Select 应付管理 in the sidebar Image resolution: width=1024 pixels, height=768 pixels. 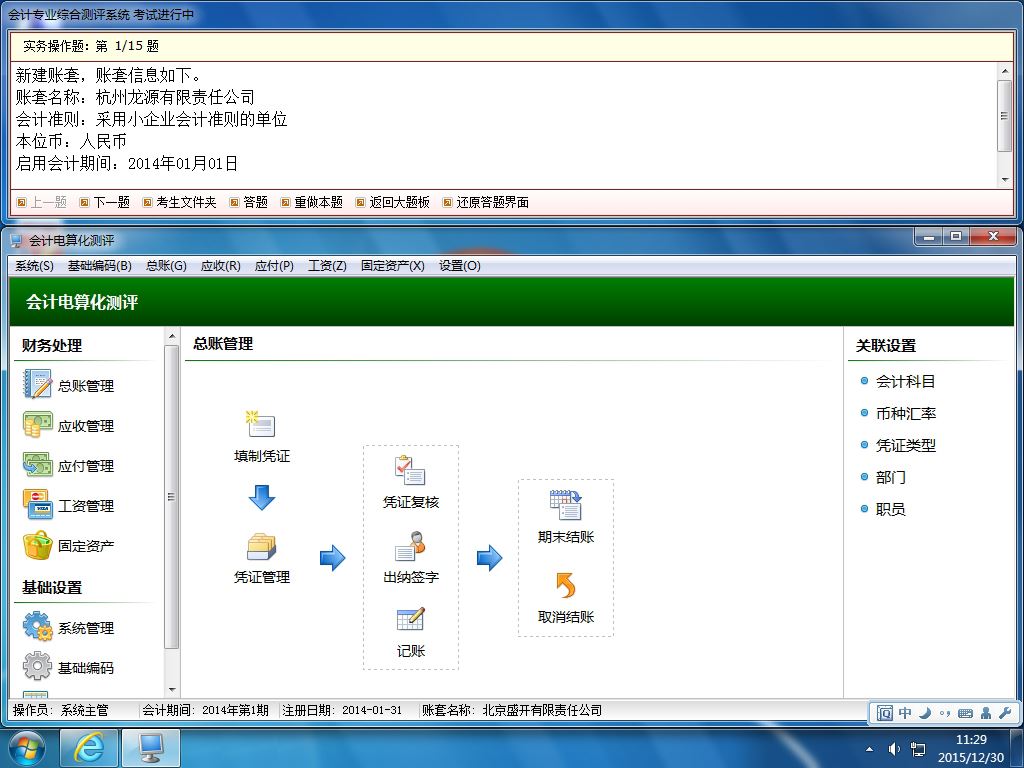(x=69, y=466)
